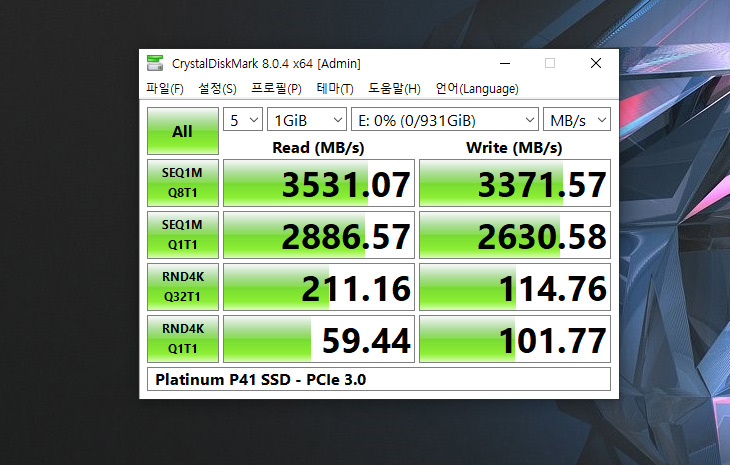Start the SEQ1M Q8T1 test
The image size is (730, 465).
coord(182,183)
